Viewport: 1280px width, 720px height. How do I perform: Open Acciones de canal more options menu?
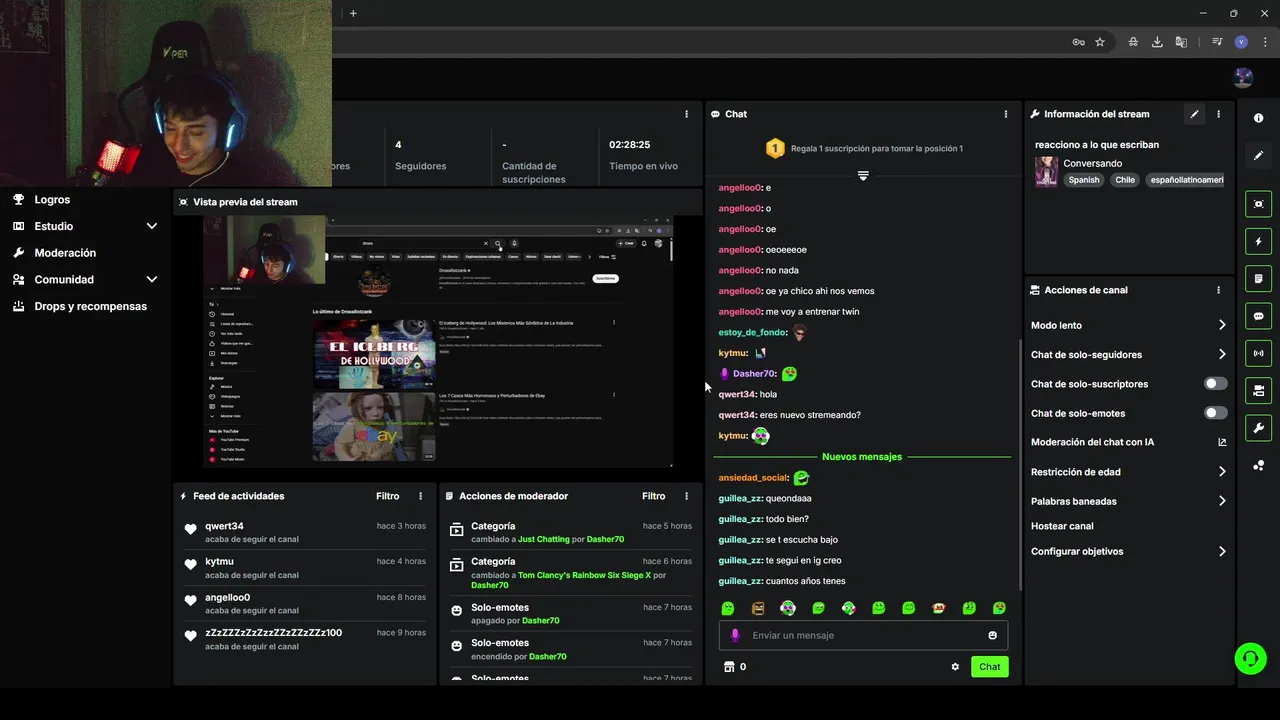(1218, 290)
